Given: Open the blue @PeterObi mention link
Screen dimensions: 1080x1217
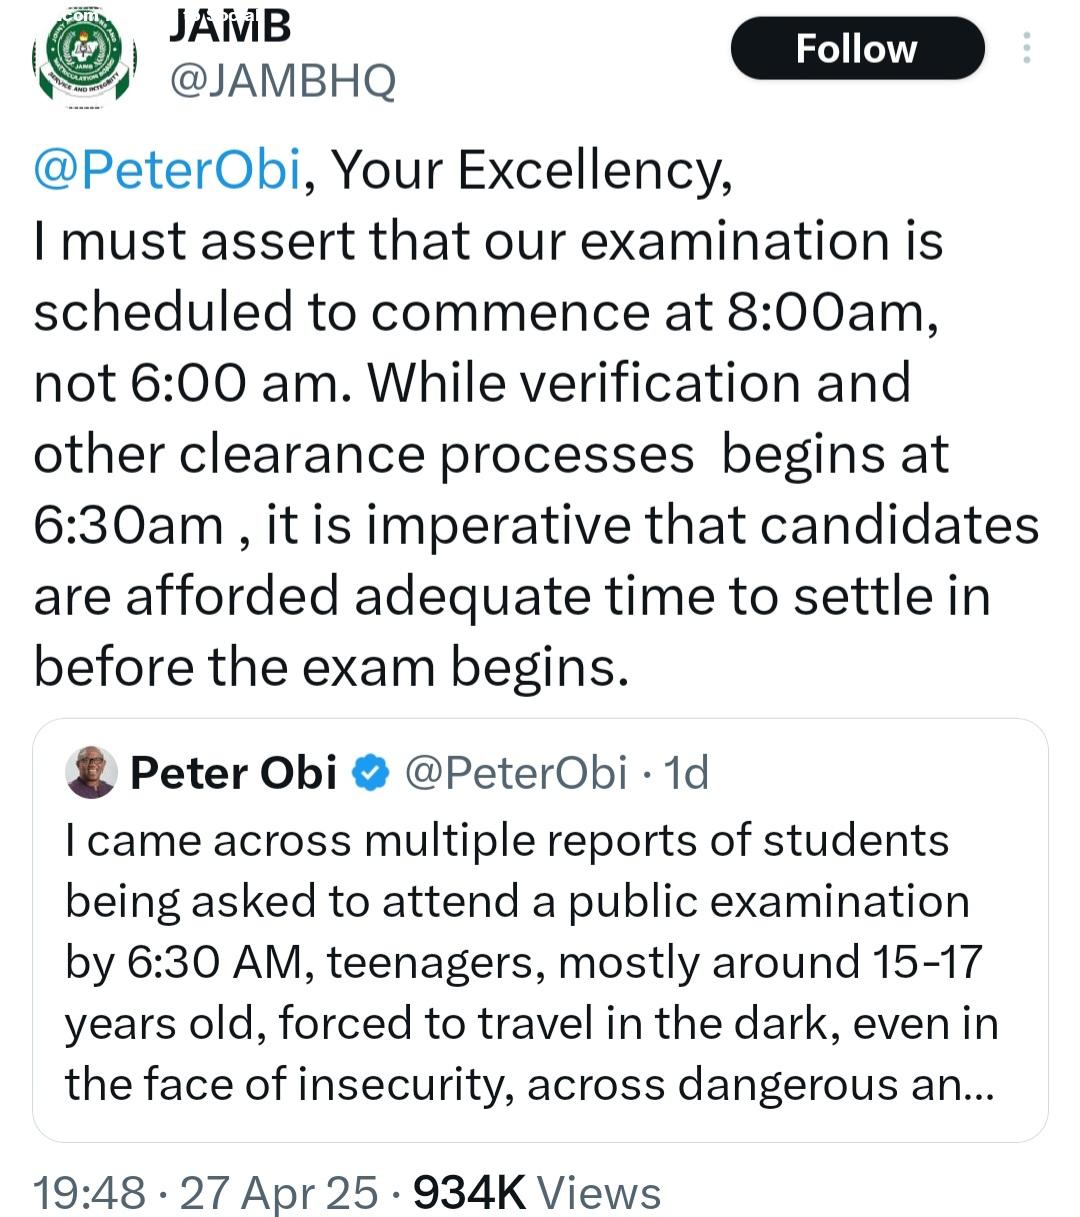Looking at the screenshot, I should (167, 170).
